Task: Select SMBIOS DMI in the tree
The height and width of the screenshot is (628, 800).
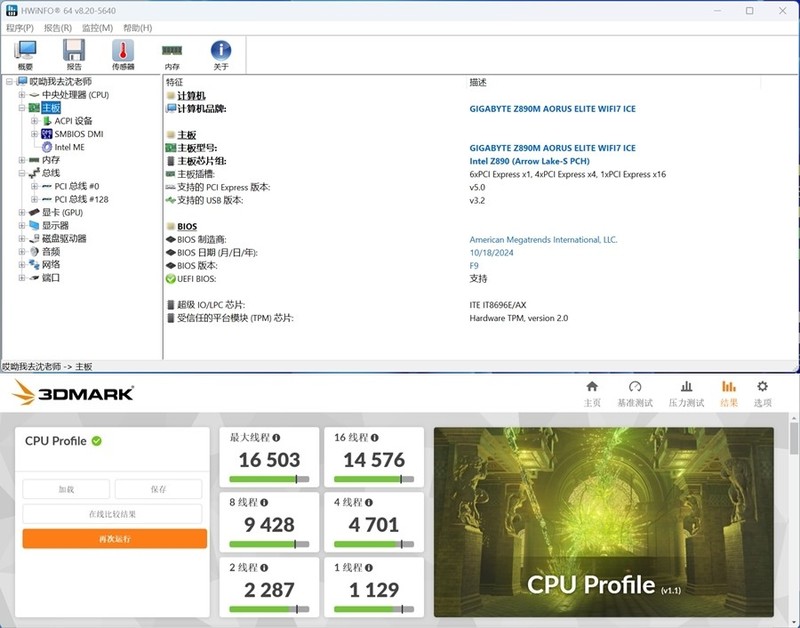Action: click(x=78, y=134)
